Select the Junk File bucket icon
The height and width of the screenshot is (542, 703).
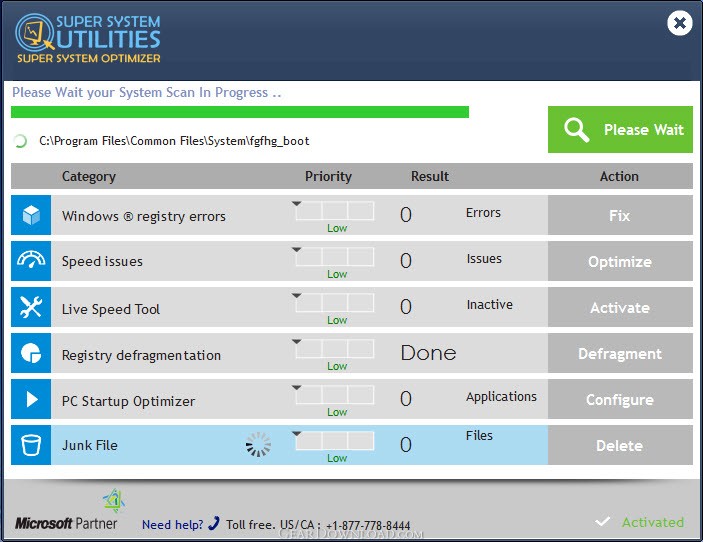[31, 445]
